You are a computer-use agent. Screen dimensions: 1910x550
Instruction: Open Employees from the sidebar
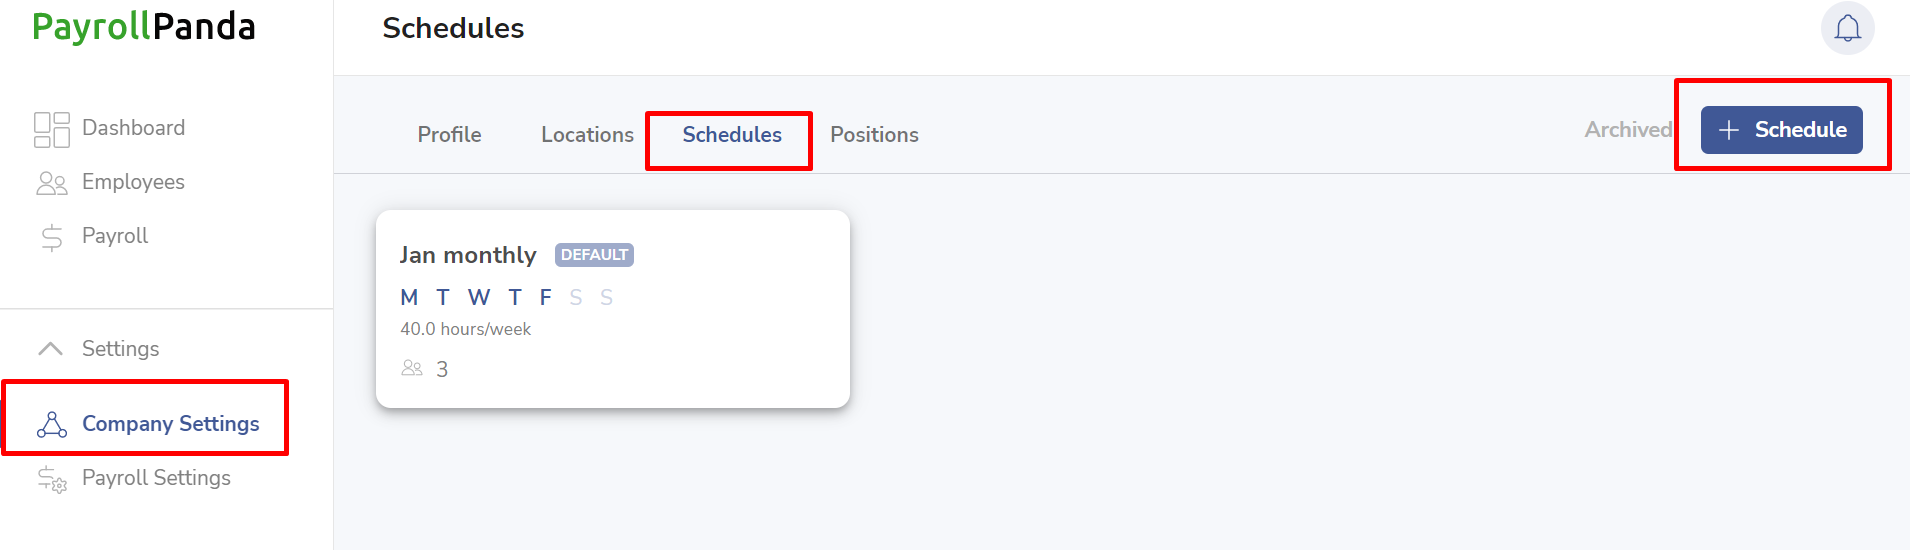pos(133,182)
